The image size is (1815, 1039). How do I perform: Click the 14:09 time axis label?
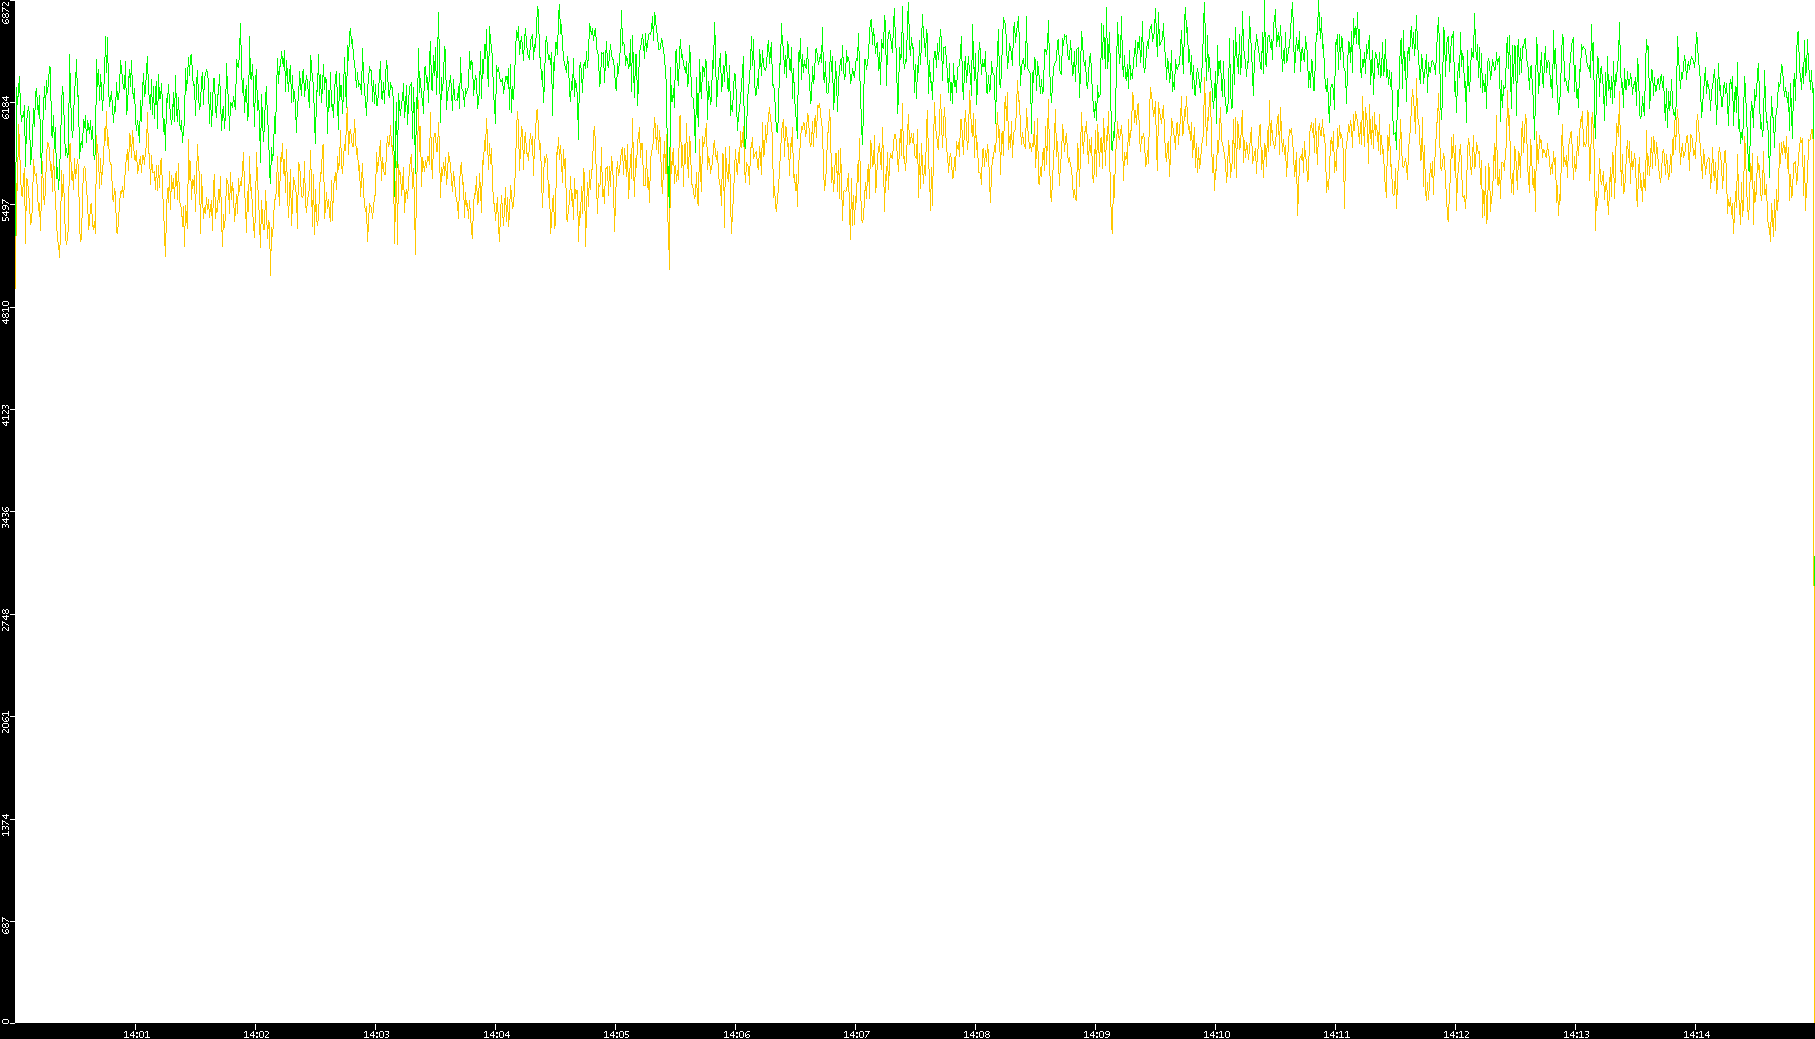(x=1096, y=1034)
